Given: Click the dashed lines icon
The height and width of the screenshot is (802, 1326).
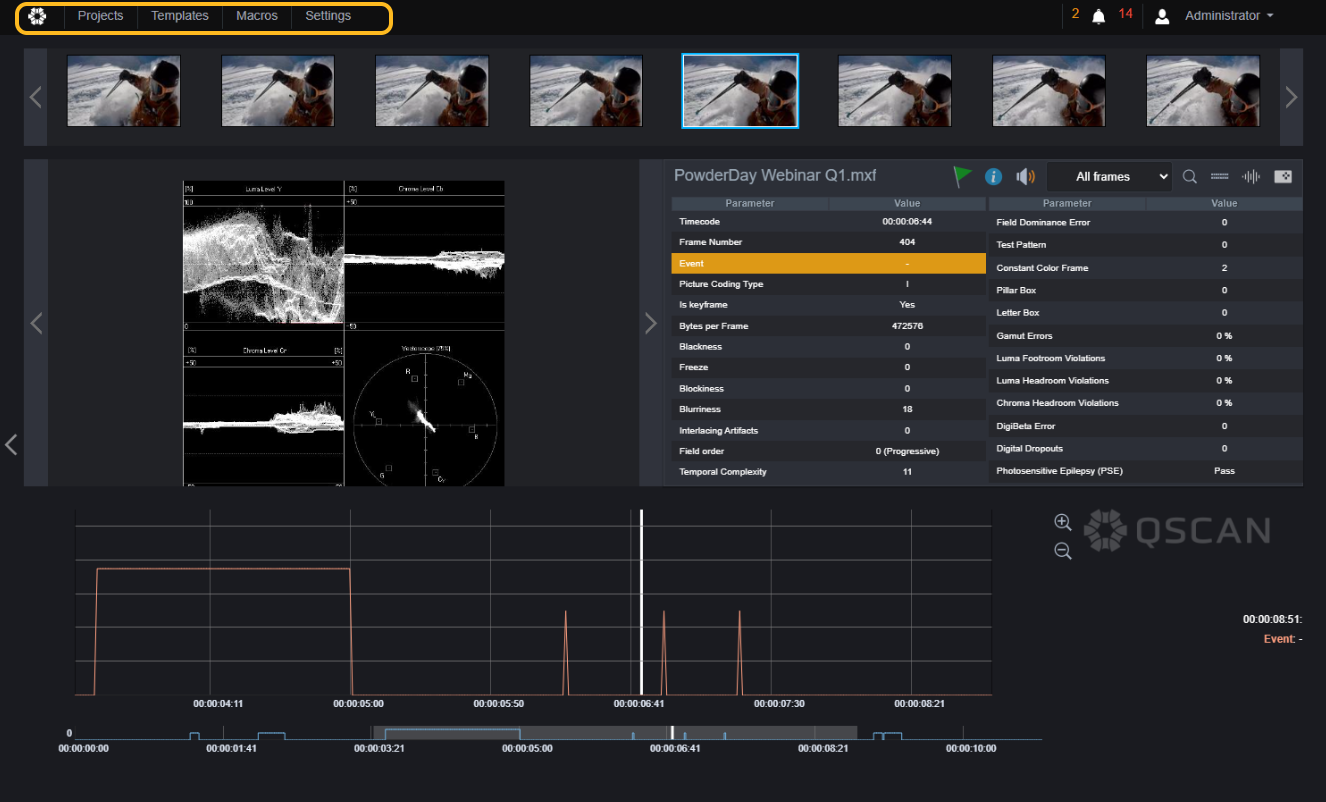Looking at the screenshot, I should coord(1219,176).
